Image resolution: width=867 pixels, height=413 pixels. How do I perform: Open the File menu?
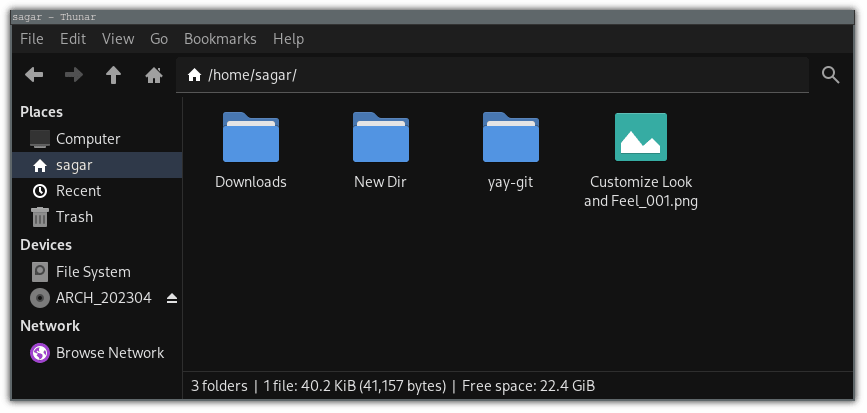point(32,39)
